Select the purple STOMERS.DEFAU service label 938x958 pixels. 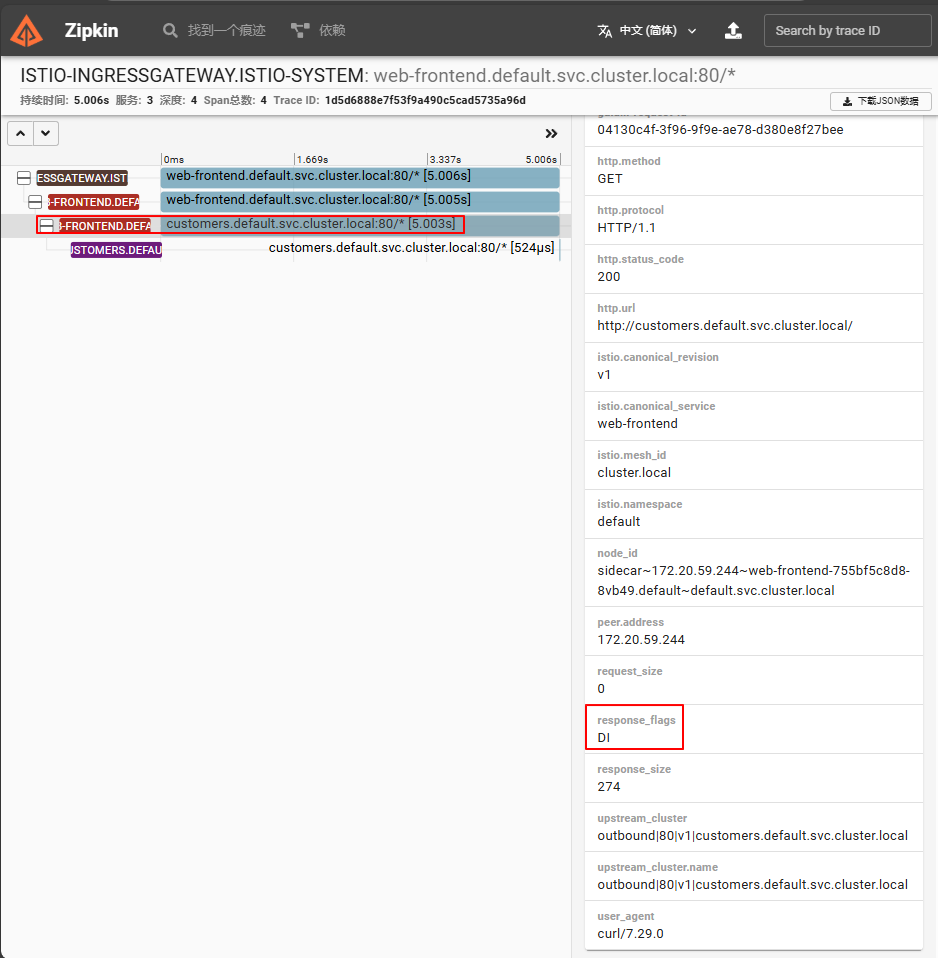(x=116, y=250)
